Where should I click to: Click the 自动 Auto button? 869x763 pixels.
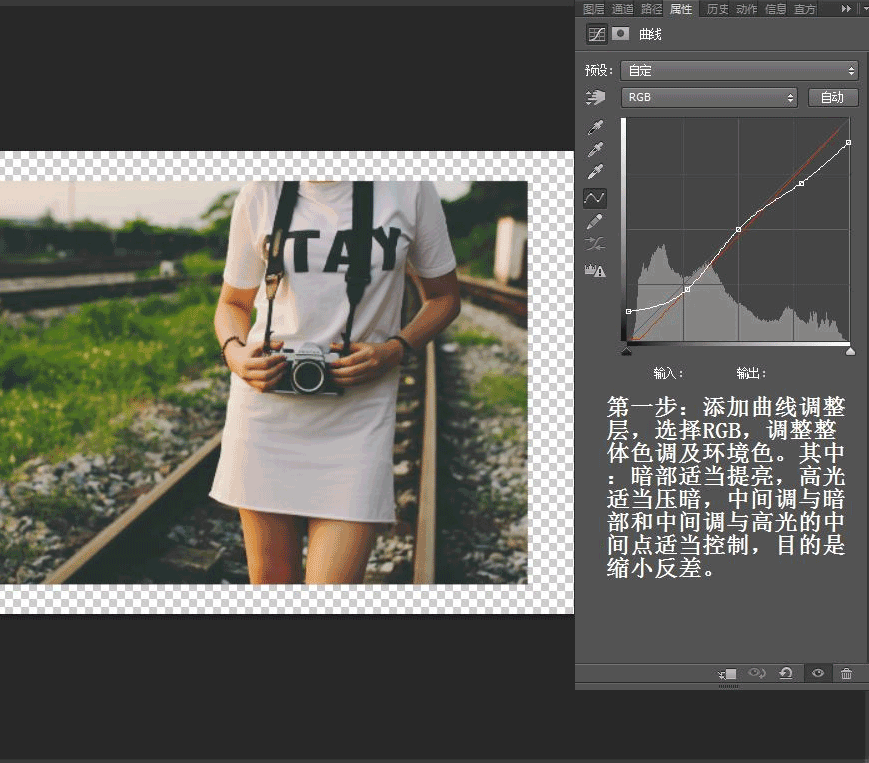(x=833, y=97)
